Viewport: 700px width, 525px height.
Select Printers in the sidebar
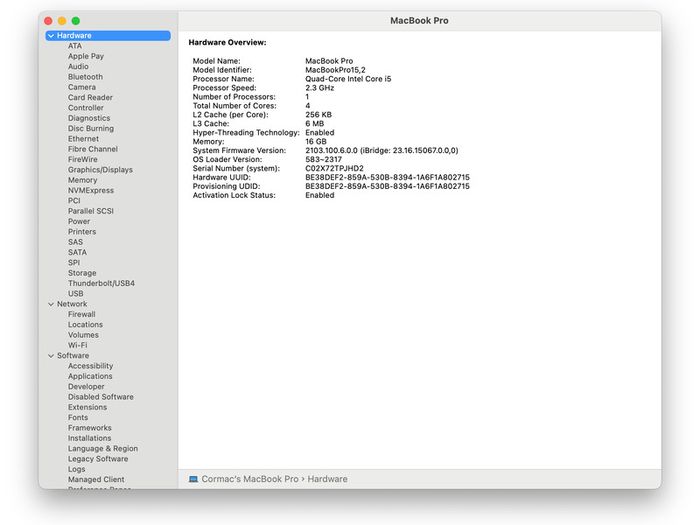82,232
